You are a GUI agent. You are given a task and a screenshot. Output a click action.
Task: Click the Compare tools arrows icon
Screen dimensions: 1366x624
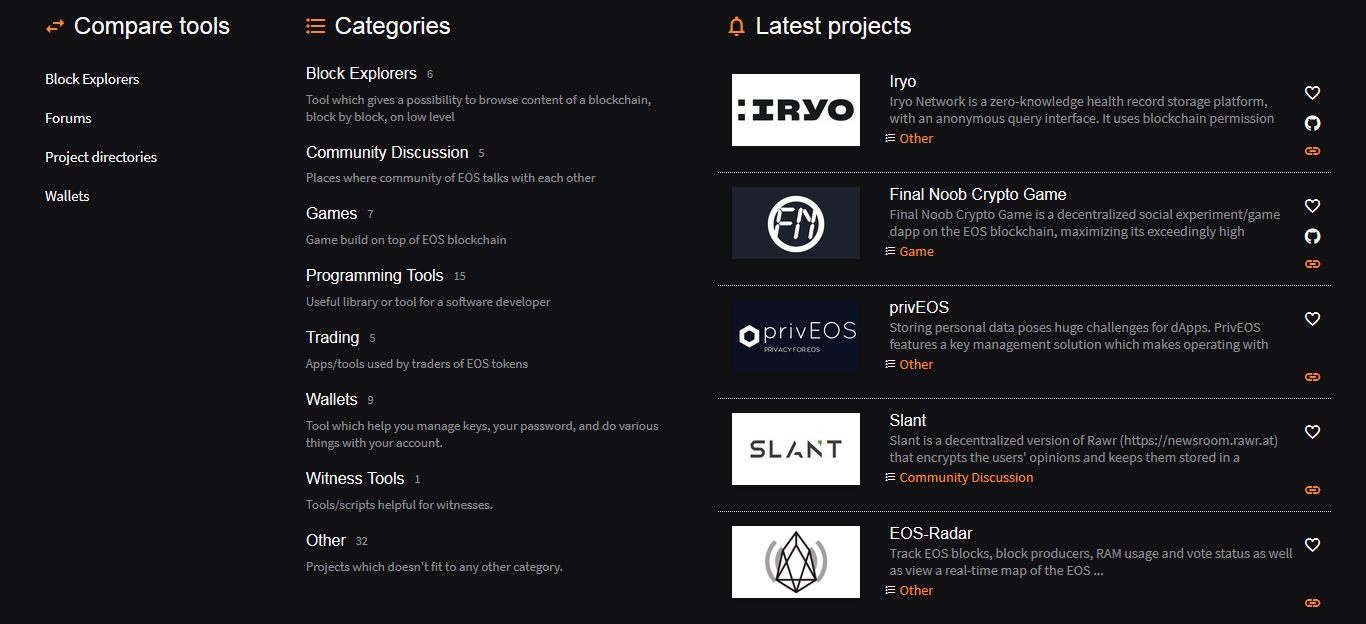(55, 27)
